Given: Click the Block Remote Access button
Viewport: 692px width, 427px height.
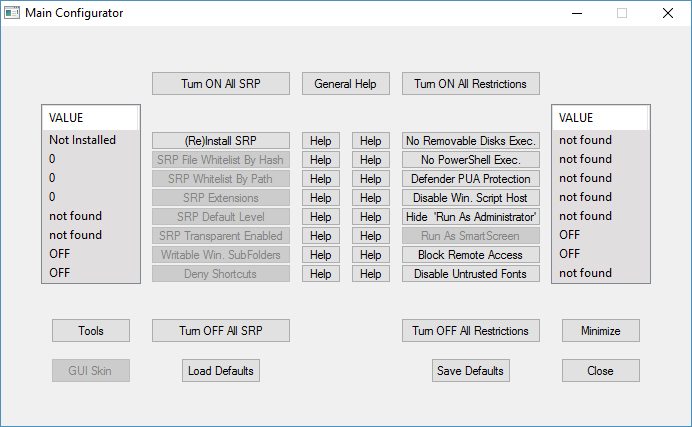Looking at the screenshot, I should point(471,255).
